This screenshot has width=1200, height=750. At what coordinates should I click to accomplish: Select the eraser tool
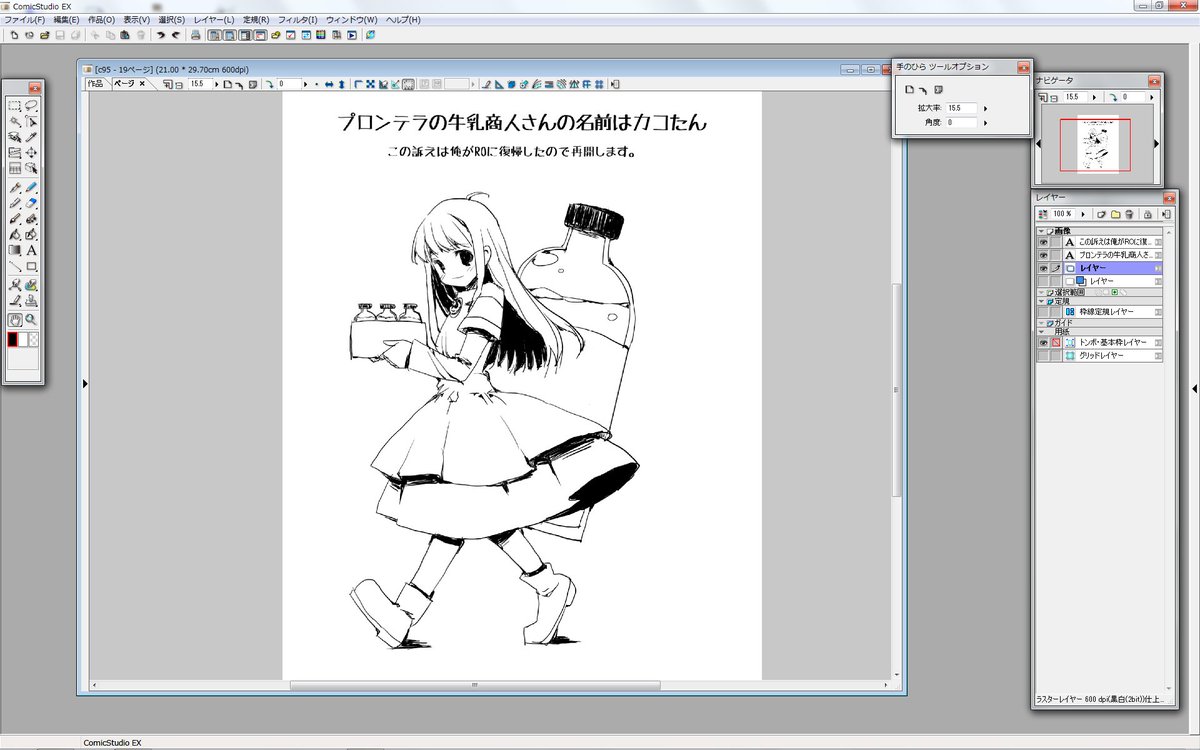[x=31, y=202]
